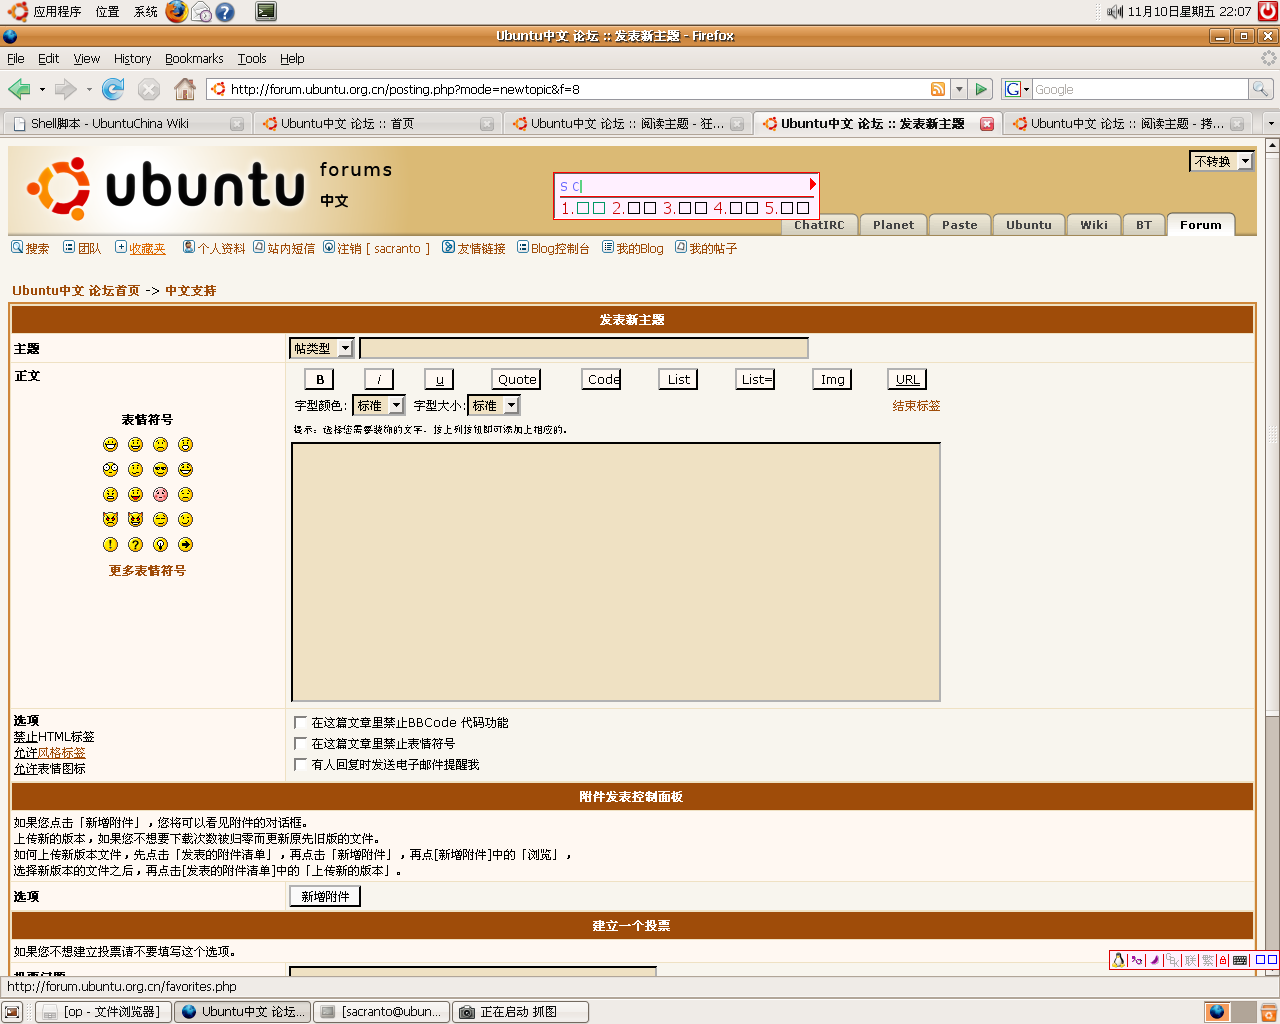This screenshot has height=1024, width=1280.
Task: Go back with the green arrow
Action: (x=19, y=89)
